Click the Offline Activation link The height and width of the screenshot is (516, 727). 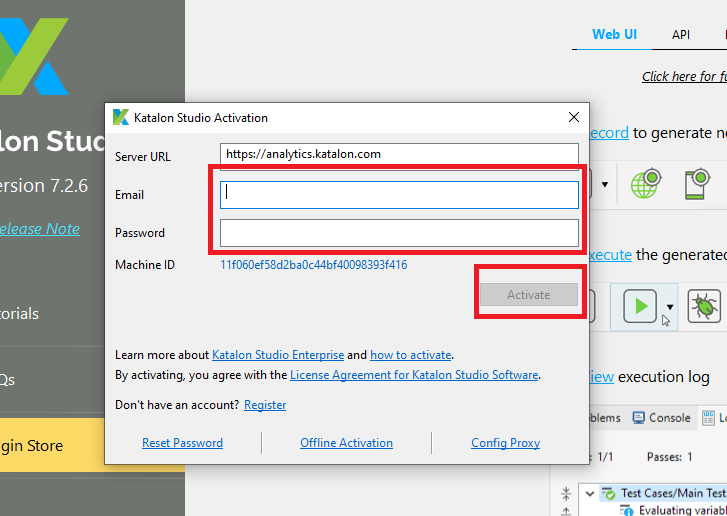coord(346,443)
